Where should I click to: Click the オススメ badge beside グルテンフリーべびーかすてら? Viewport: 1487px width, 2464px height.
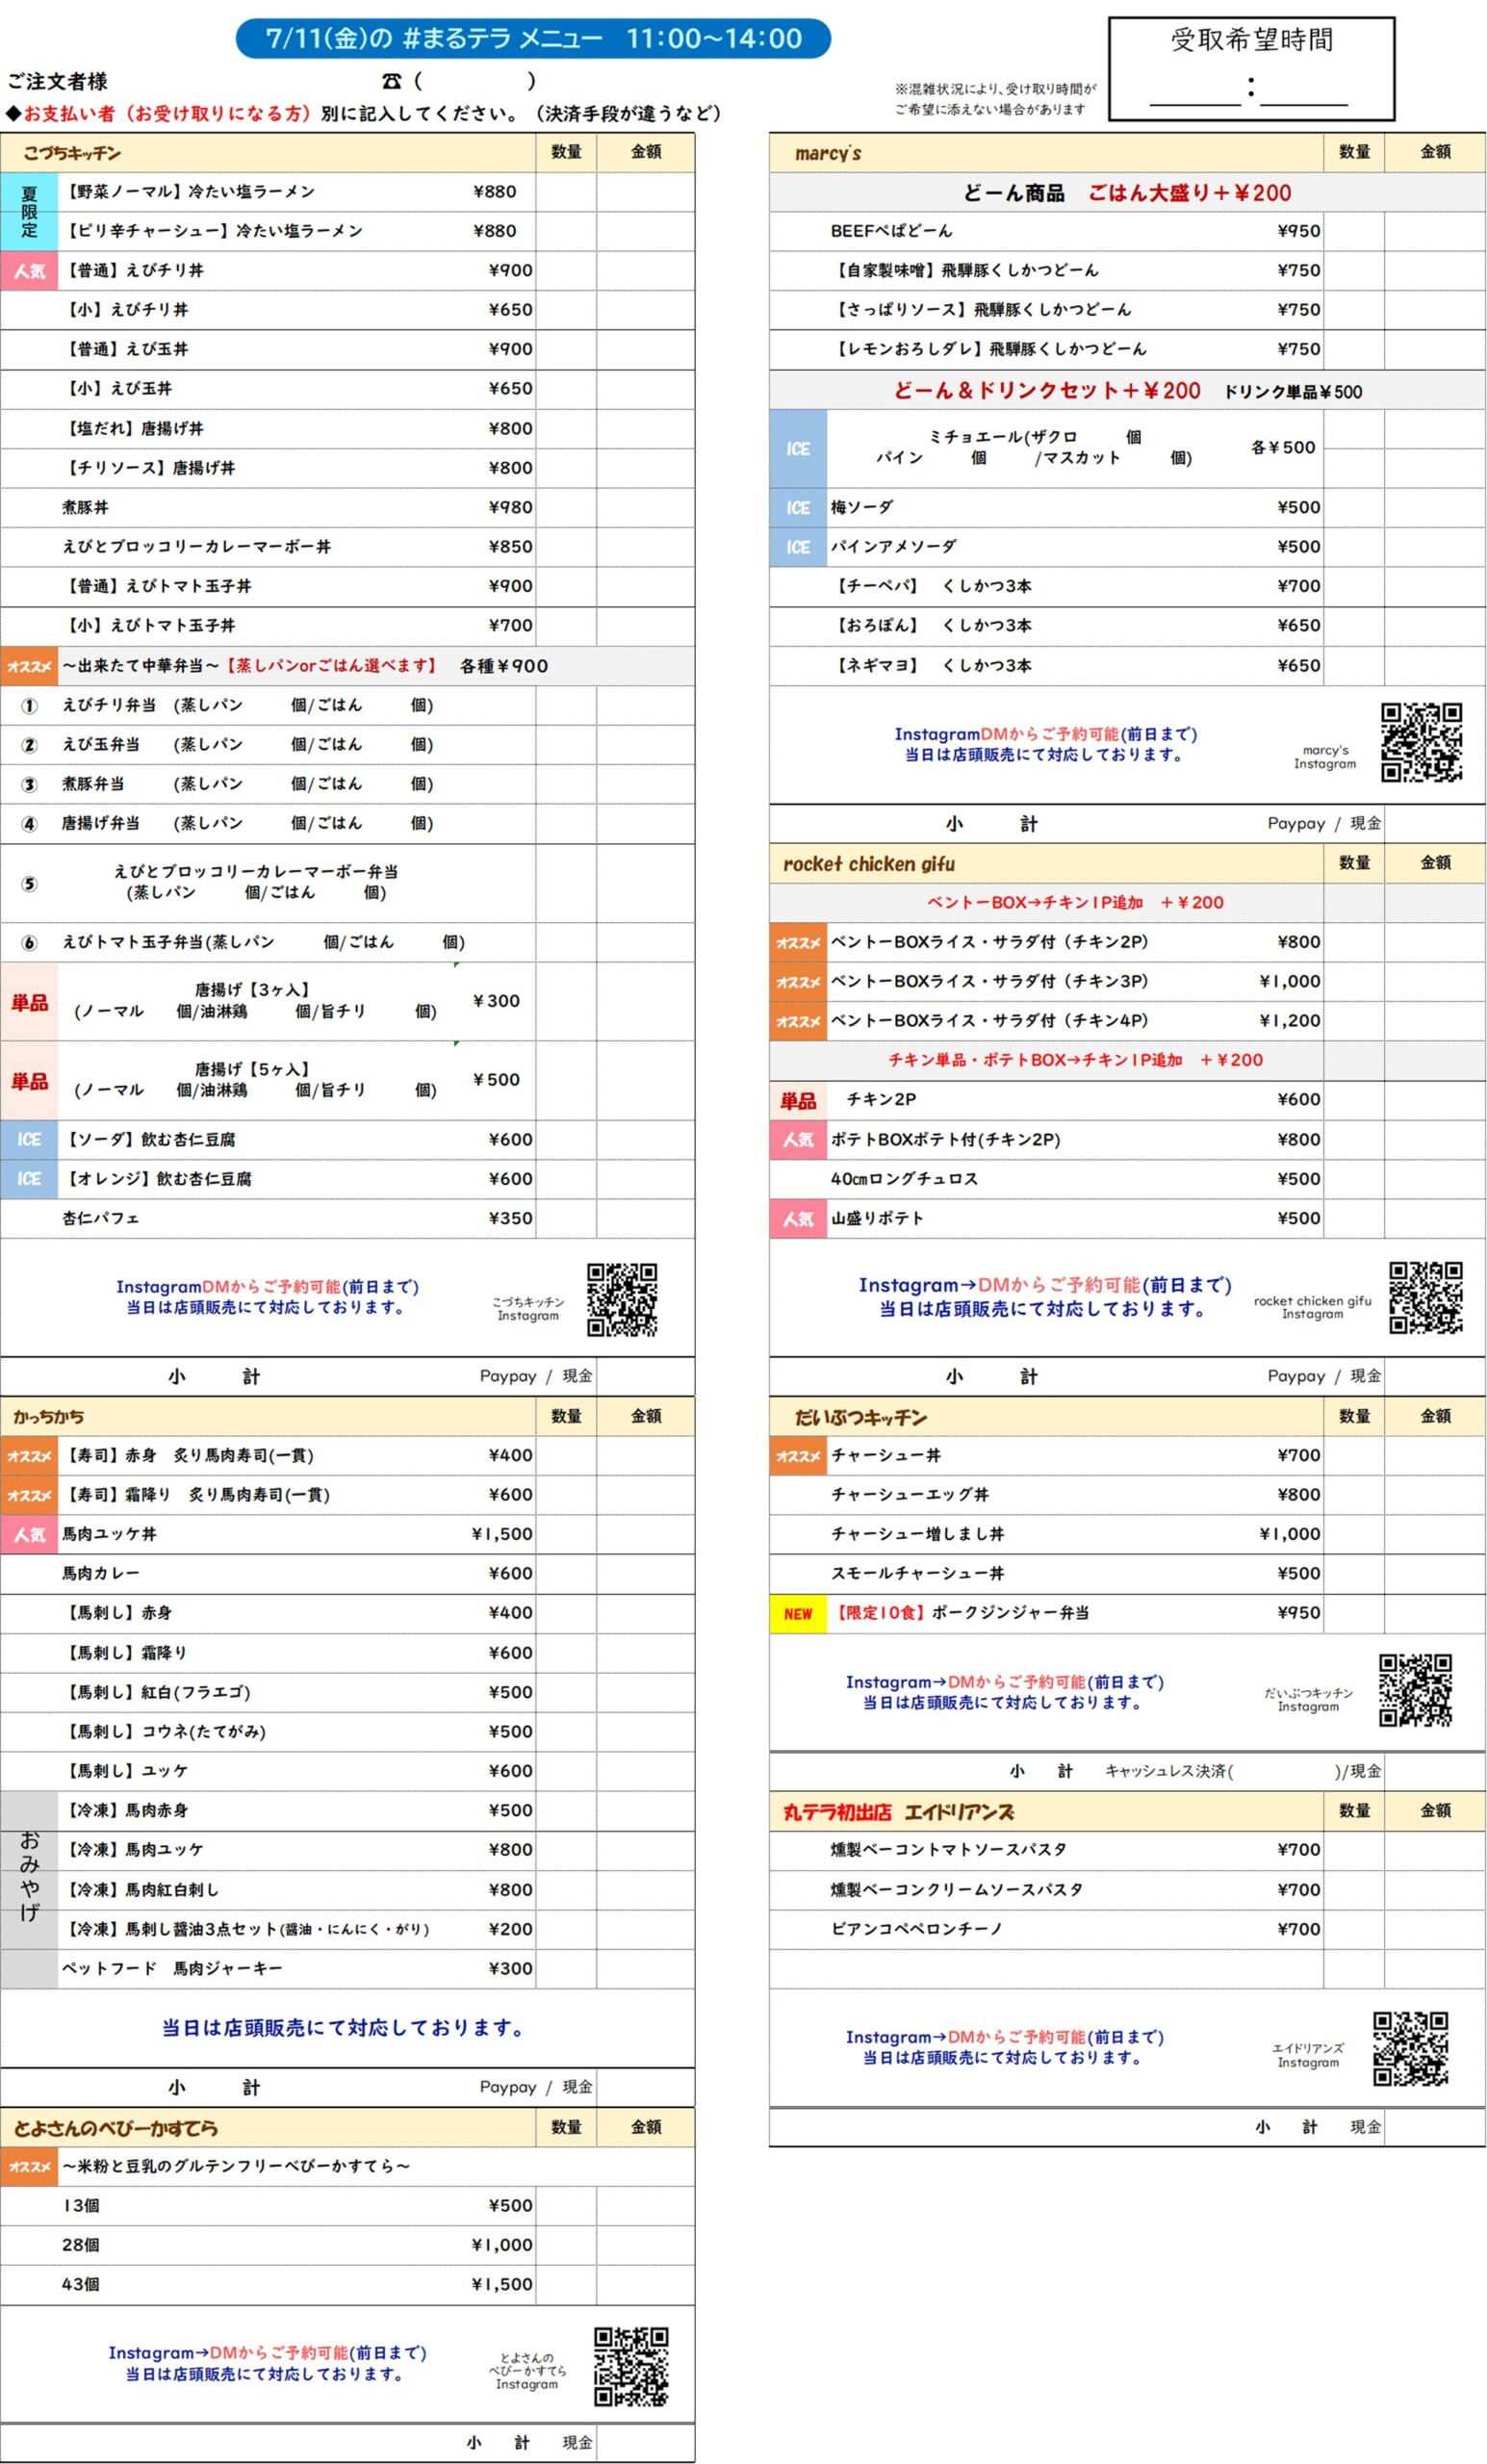pos(29,2166)
